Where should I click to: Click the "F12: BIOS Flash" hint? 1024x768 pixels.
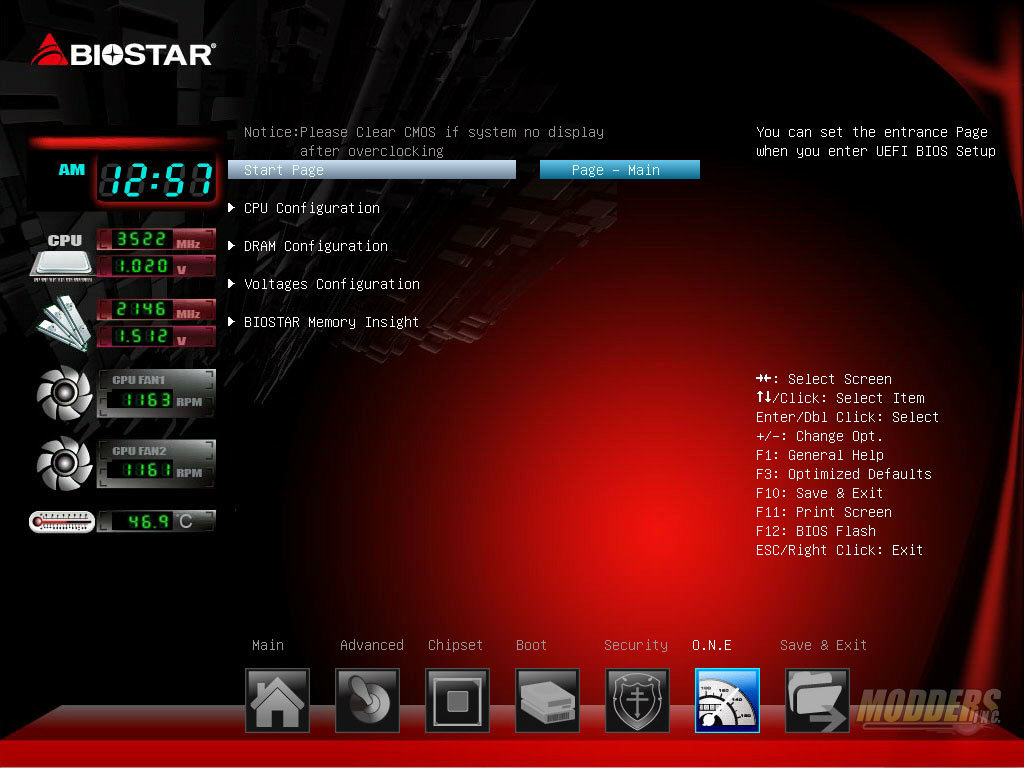tap(816, 530)
